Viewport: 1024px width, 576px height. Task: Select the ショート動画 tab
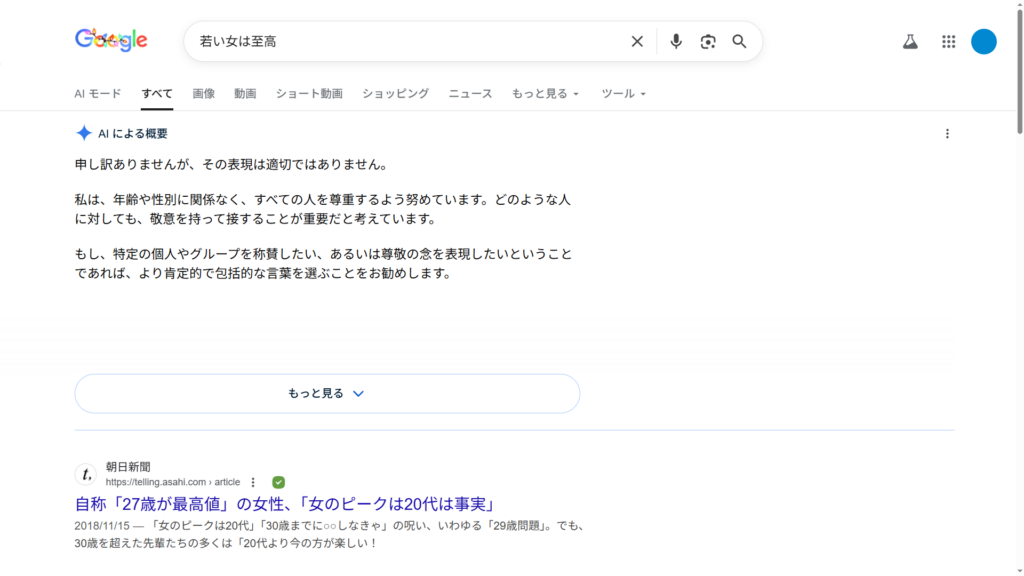click(x=309, y=94)
